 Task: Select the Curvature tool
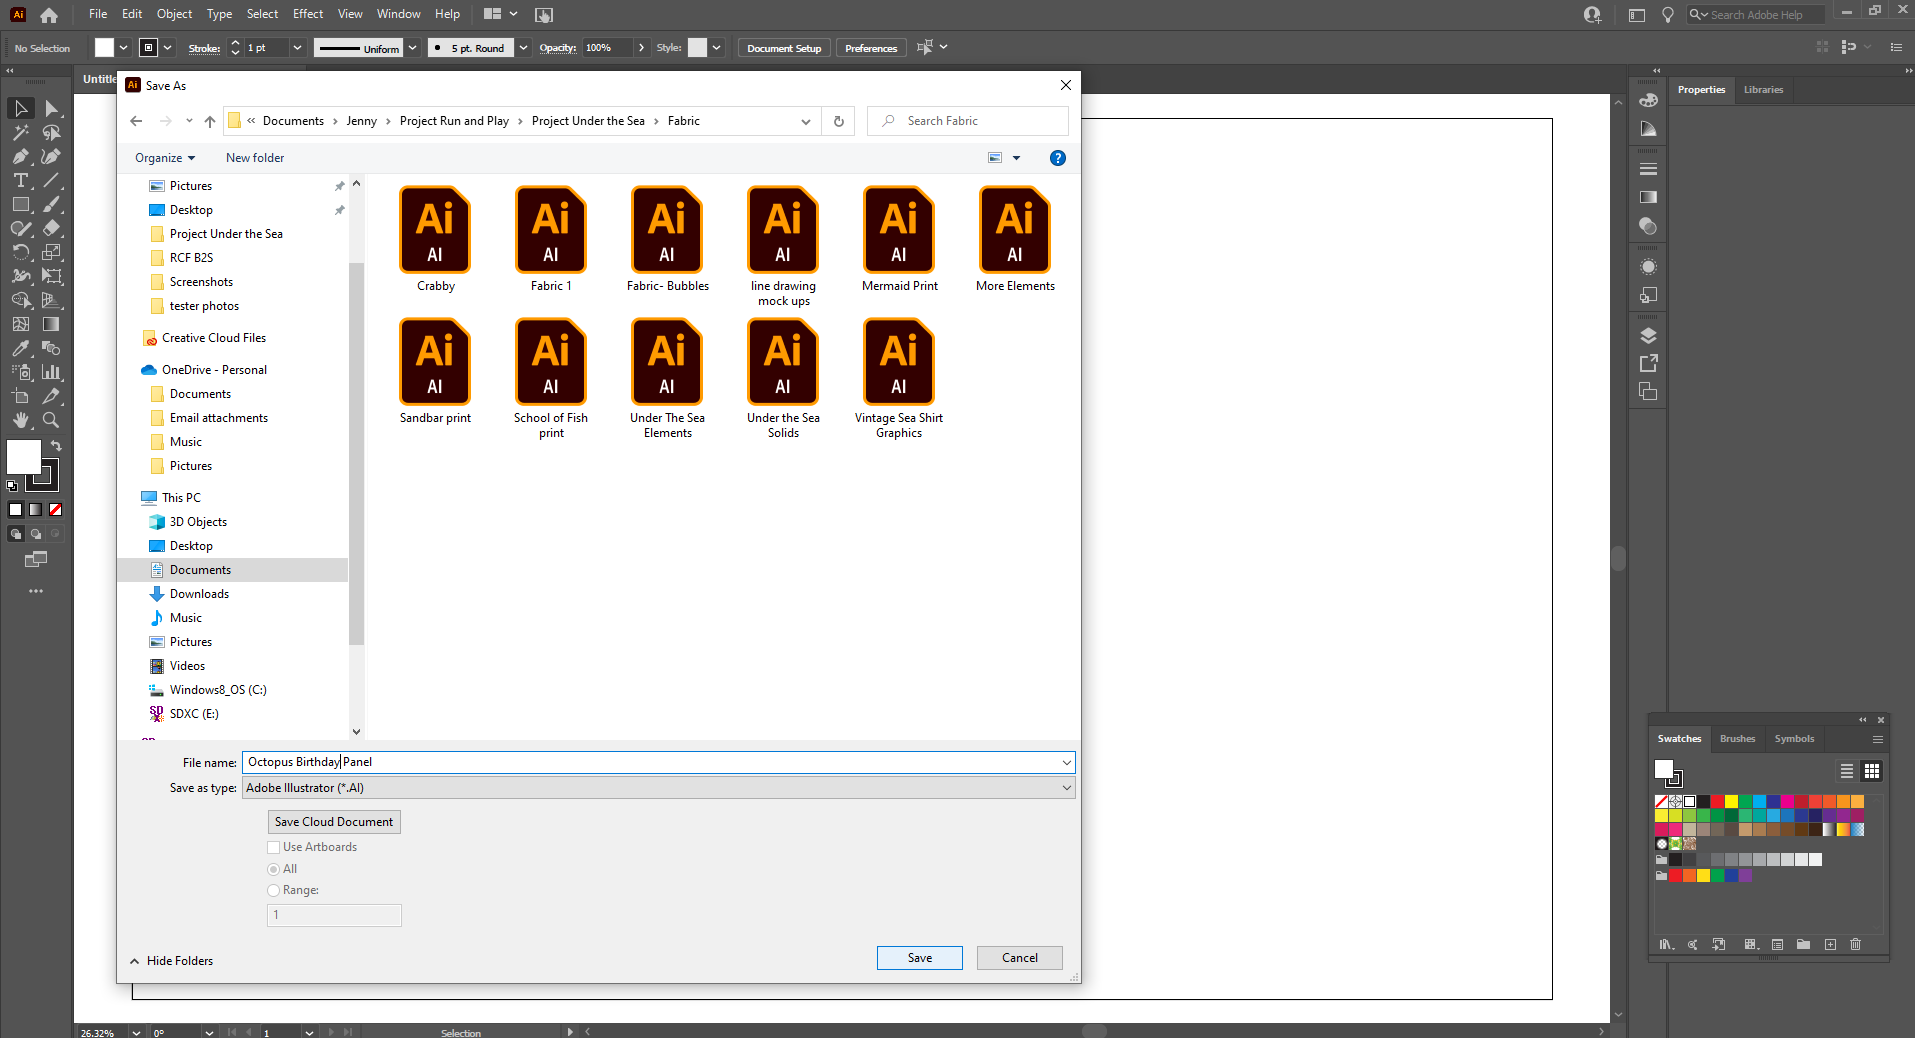pyautogui.click(x=52, y=156)
